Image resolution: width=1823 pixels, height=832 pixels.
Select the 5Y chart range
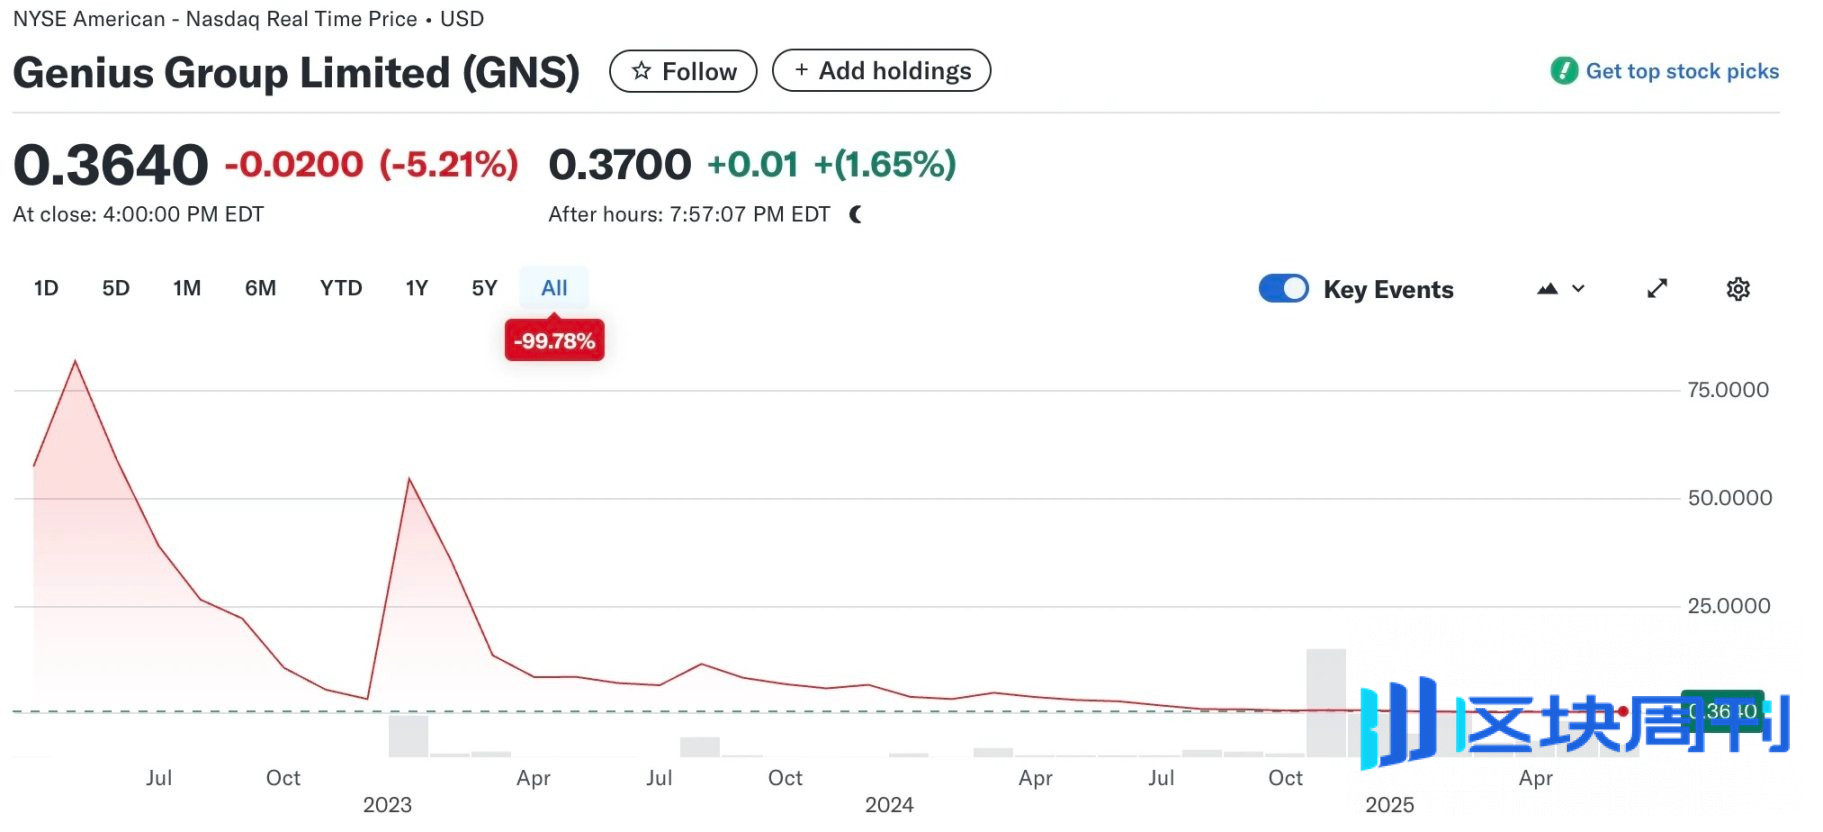point(484,288)
